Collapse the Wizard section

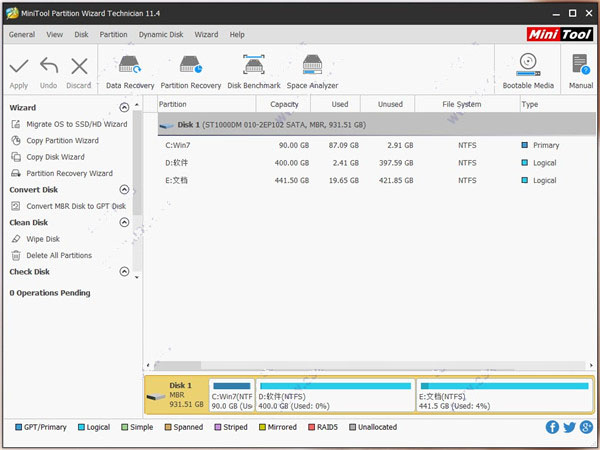pos(124,108)
